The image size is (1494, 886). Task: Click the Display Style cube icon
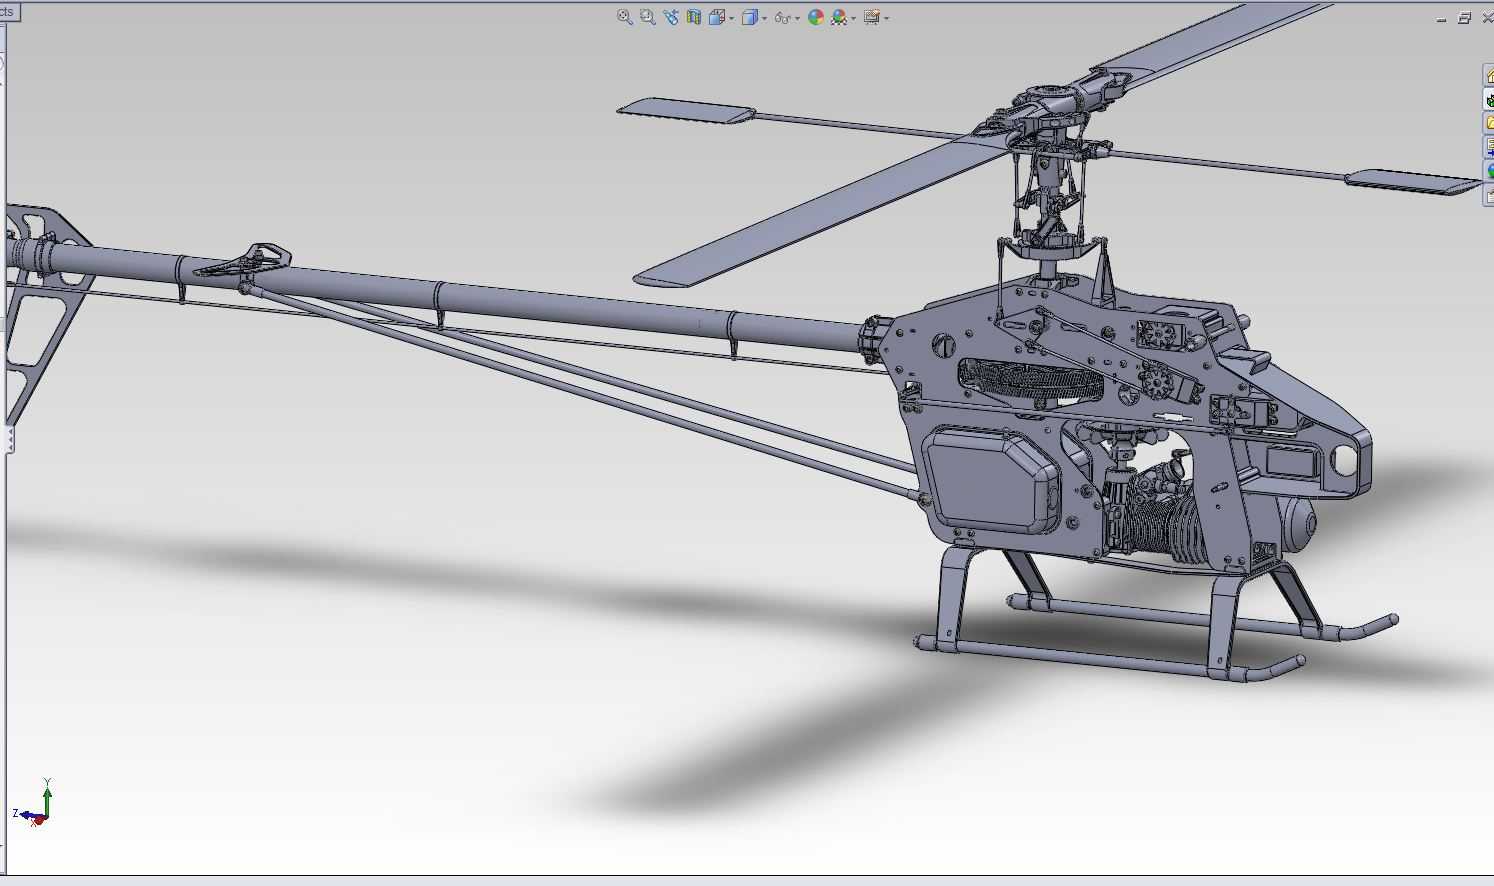(749, 17)
